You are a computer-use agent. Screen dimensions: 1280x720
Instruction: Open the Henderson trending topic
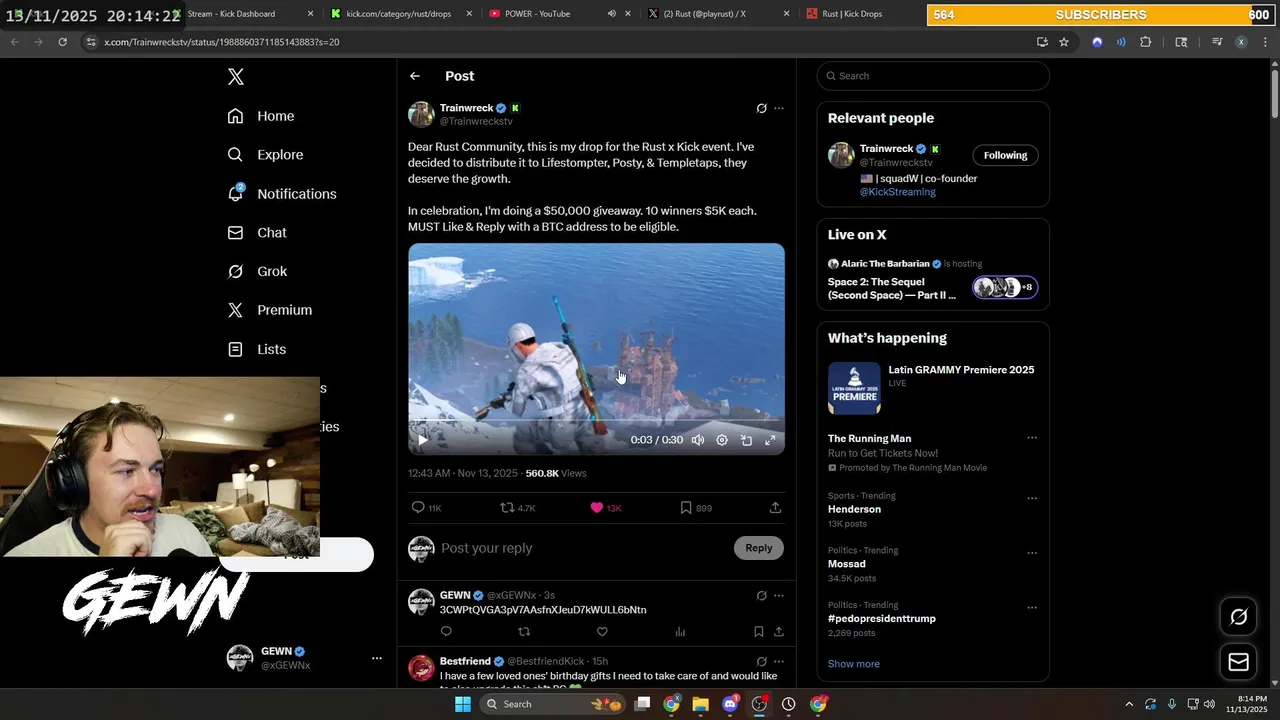point(854,509)
